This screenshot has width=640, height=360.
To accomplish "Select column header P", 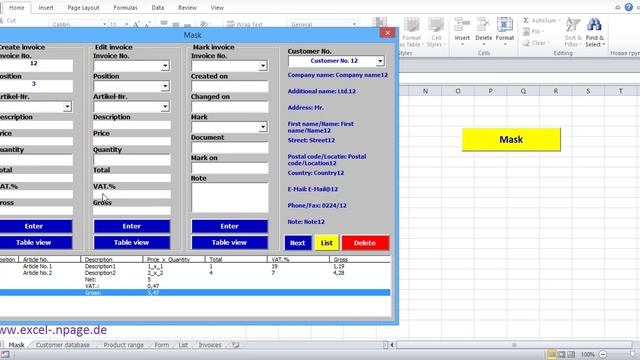I will (490, 91).
